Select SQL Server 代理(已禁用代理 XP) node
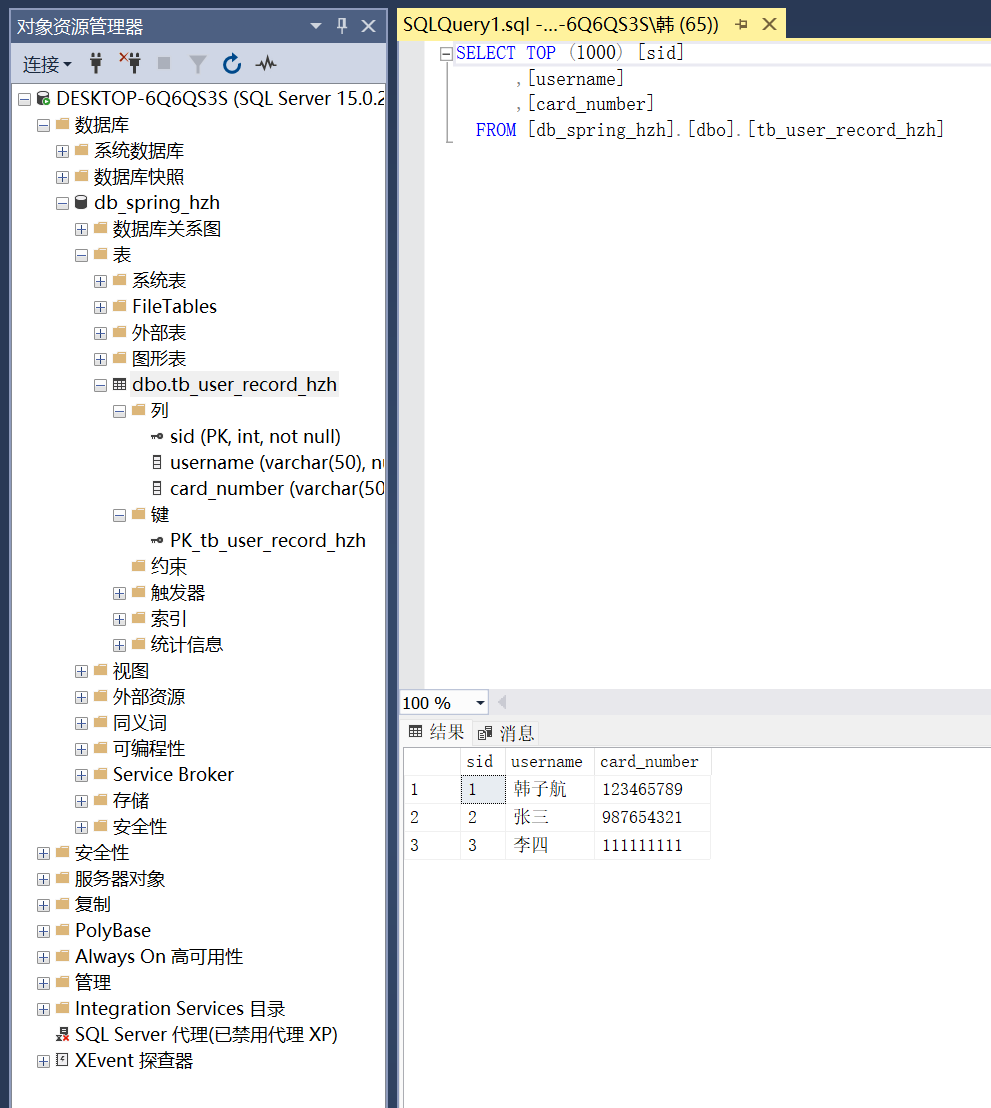 tap(206, 1035)
